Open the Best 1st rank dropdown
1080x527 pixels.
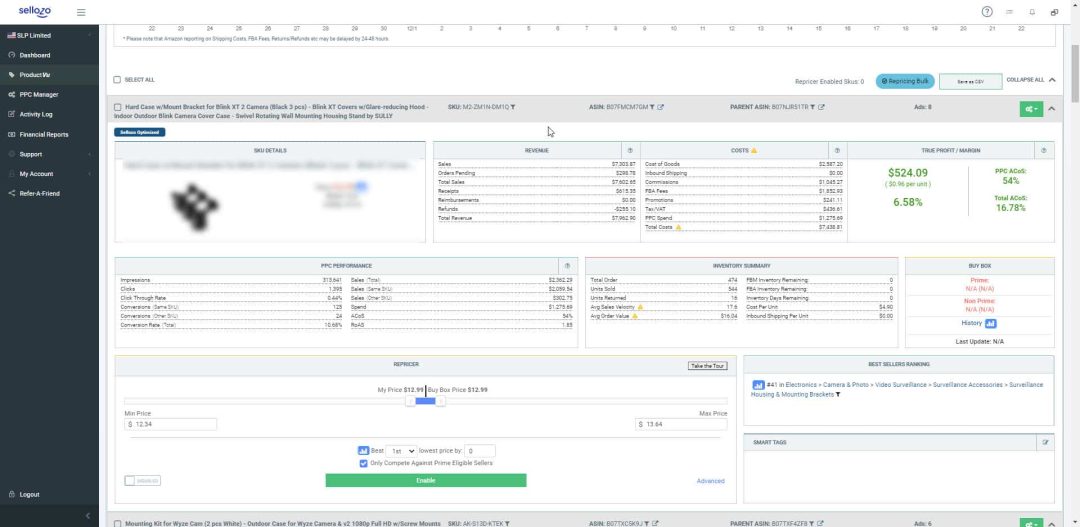(401, 451)
